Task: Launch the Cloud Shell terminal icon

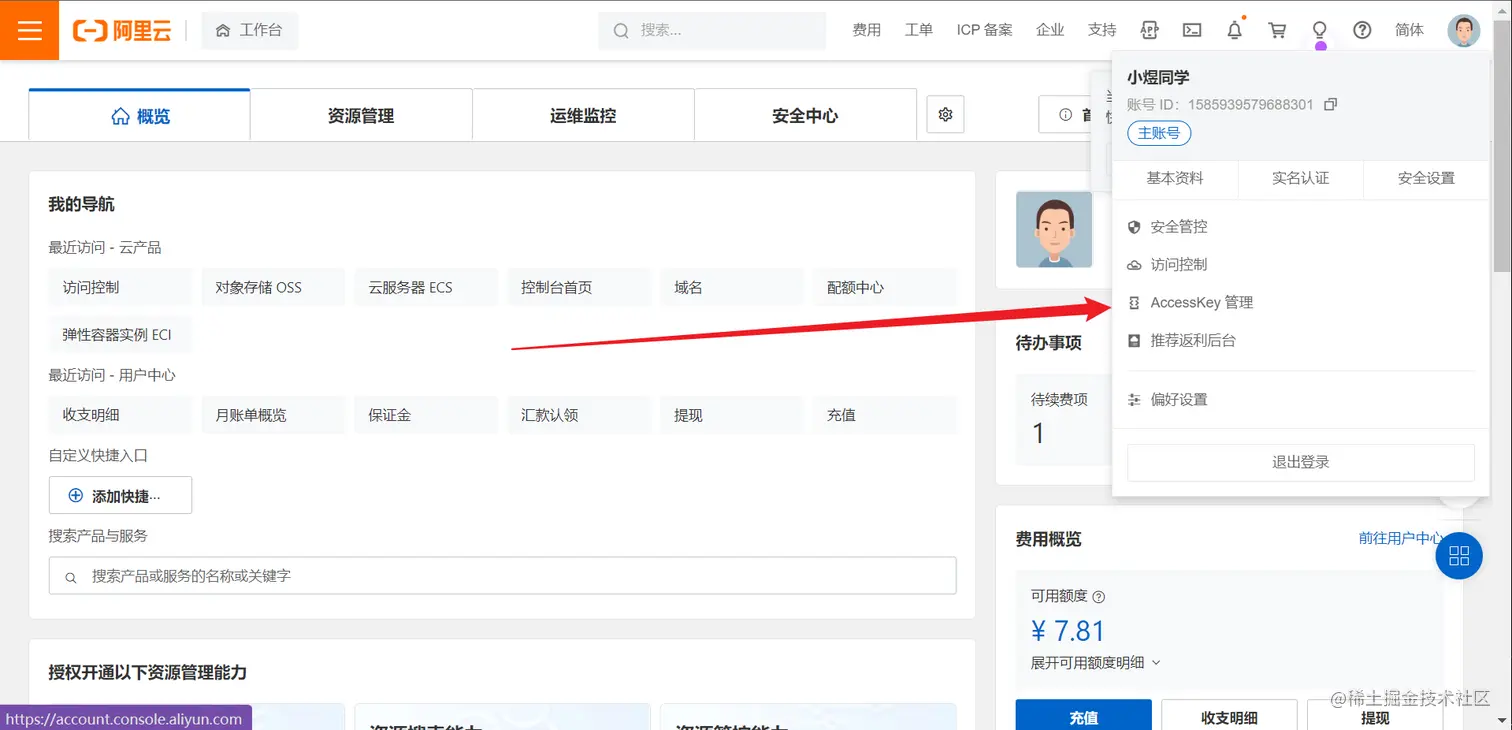Action: pos(1192,30)
